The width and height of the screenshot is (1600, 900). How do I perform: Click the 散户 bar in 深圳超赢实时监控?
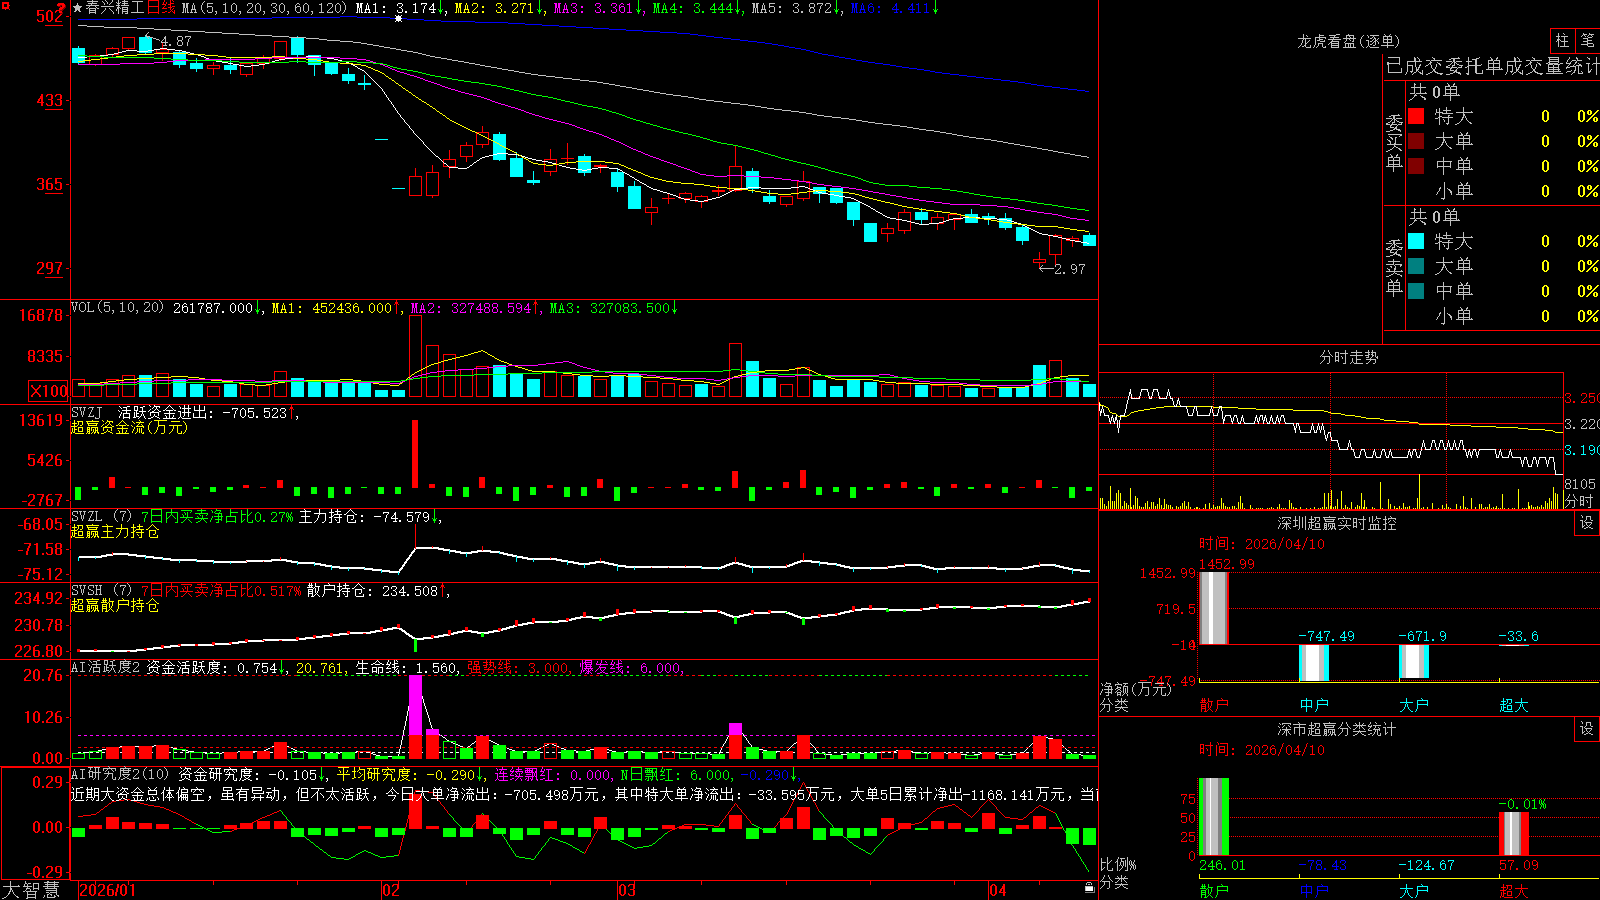1214,608
